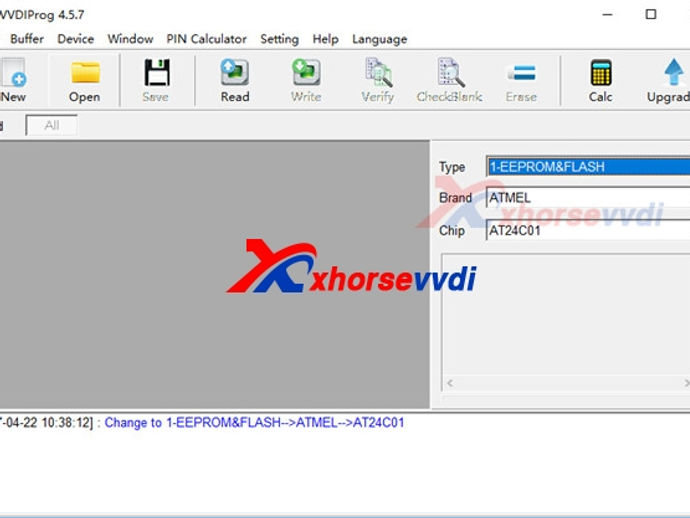Open the Language menu
The width and height of the screenshot is (690, 518).
[x=379, y=39]
